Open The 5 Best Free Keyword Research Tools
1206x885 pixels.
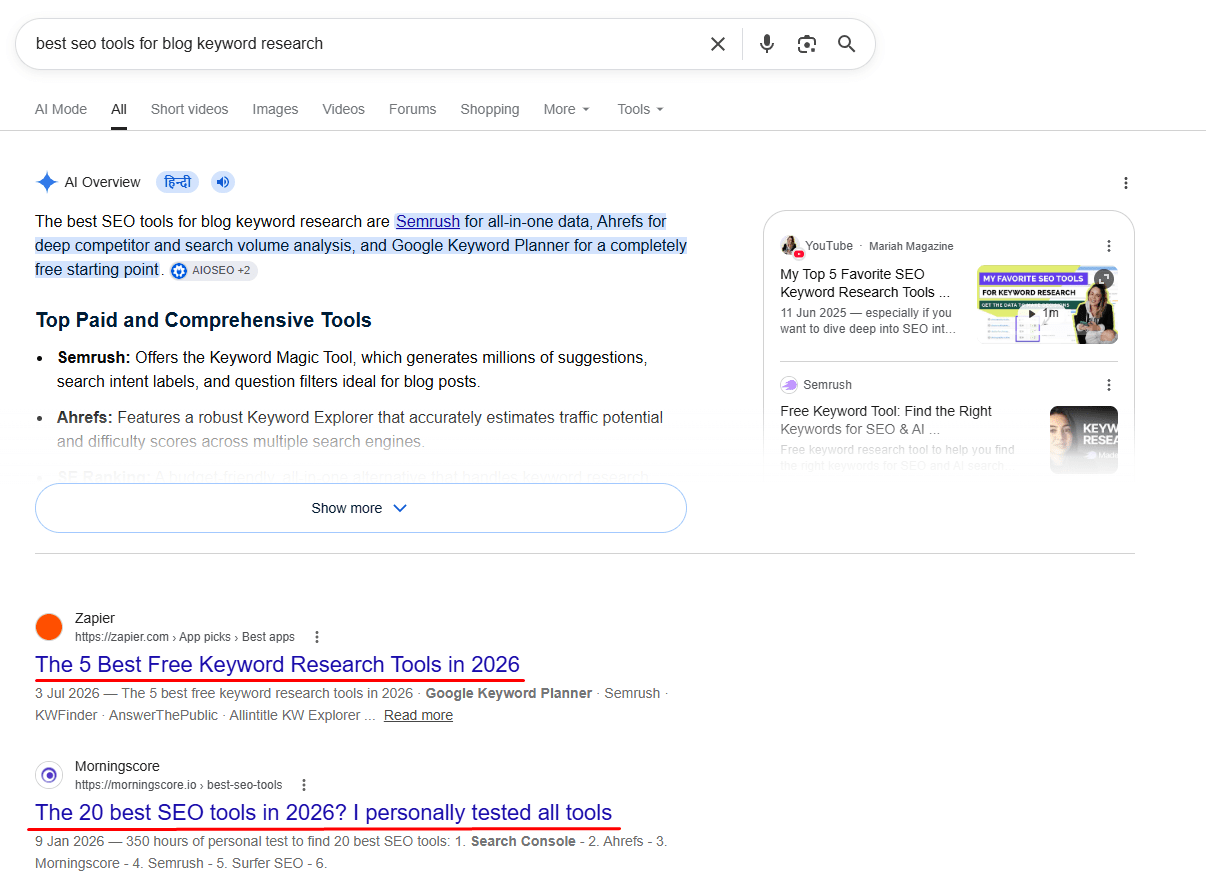278,664
